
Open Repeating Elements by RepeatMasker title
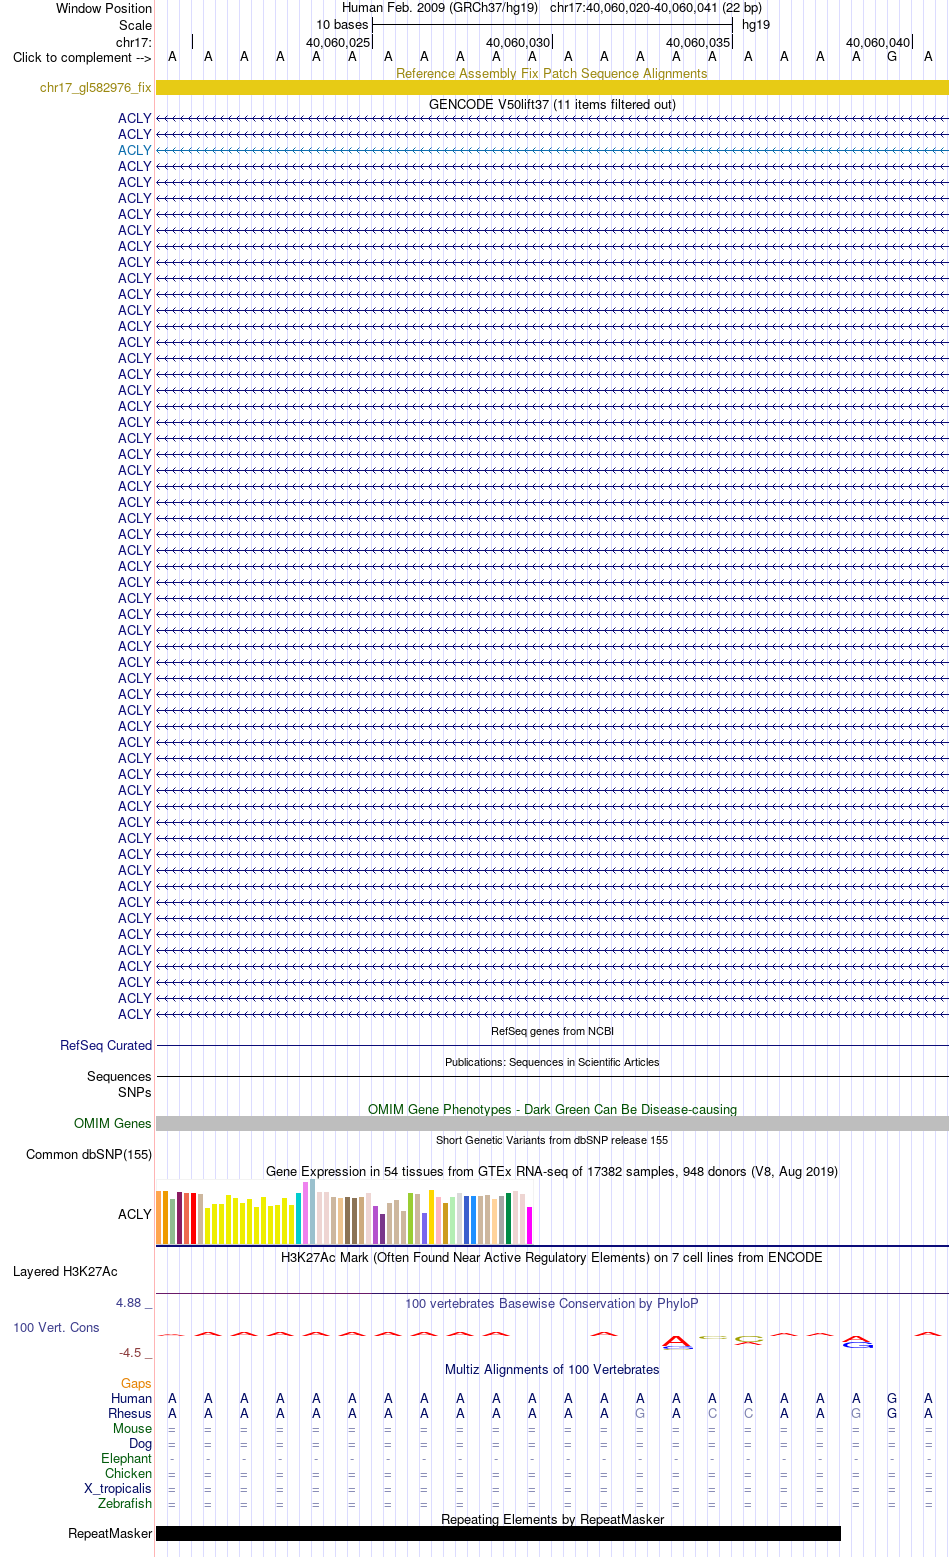coord(552,1519)
